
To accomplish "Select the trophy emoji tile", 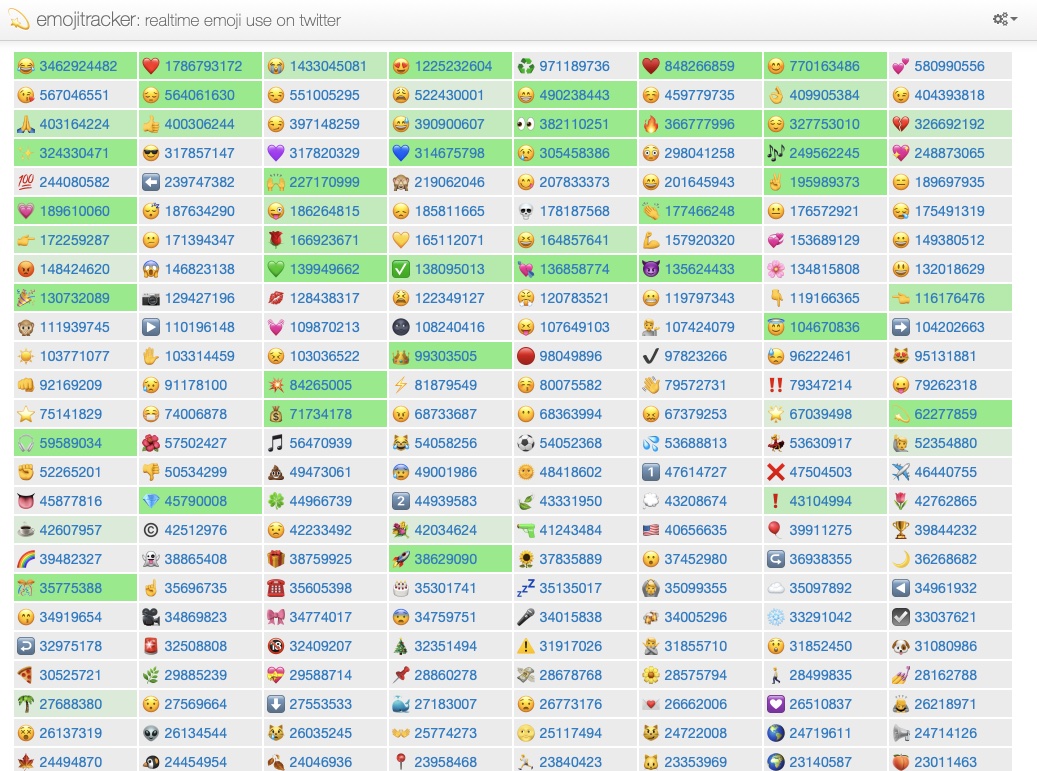I will (x=900, y=531).
